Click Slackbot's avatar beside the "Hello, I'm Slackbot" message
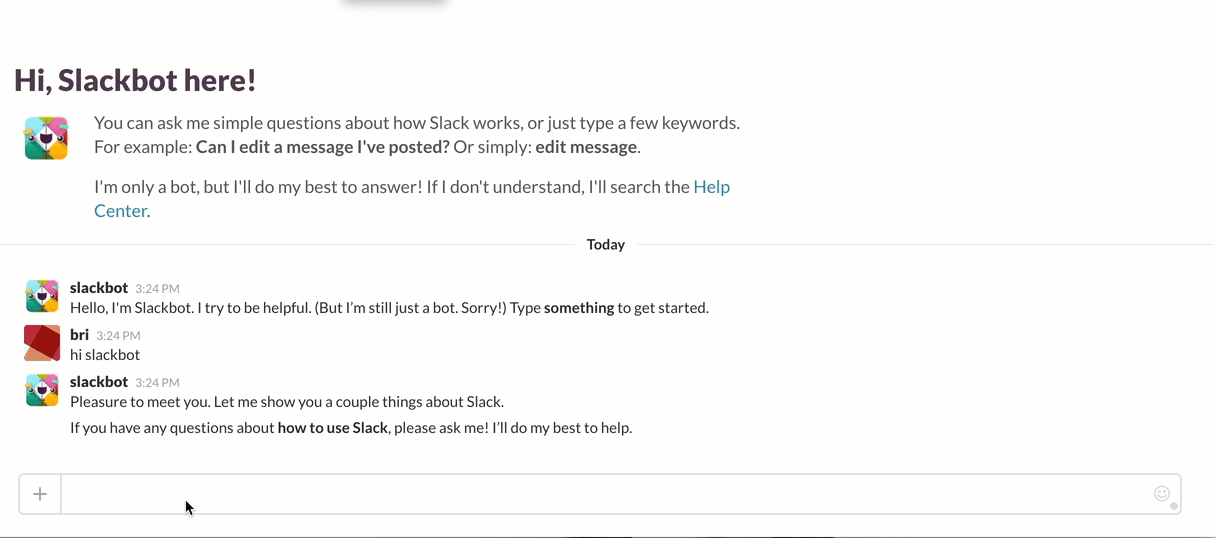This screenshot has width=1216, height=538. [42, 296]
